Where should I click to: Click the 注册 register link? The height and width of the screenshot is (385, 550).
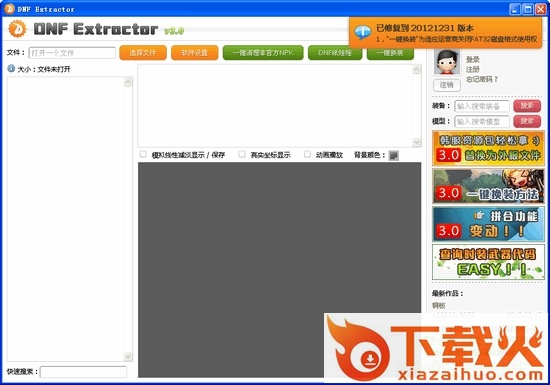point(472,69)
